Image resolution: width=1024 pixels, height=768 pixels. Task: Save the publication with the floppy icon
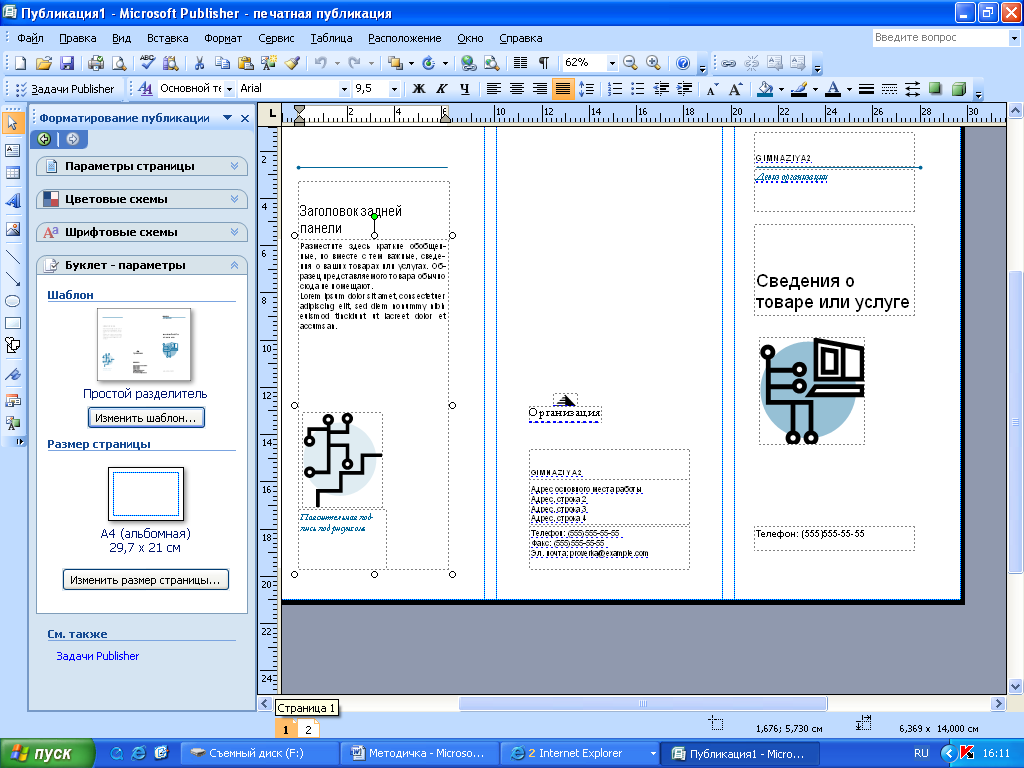[x=67, y=63]
